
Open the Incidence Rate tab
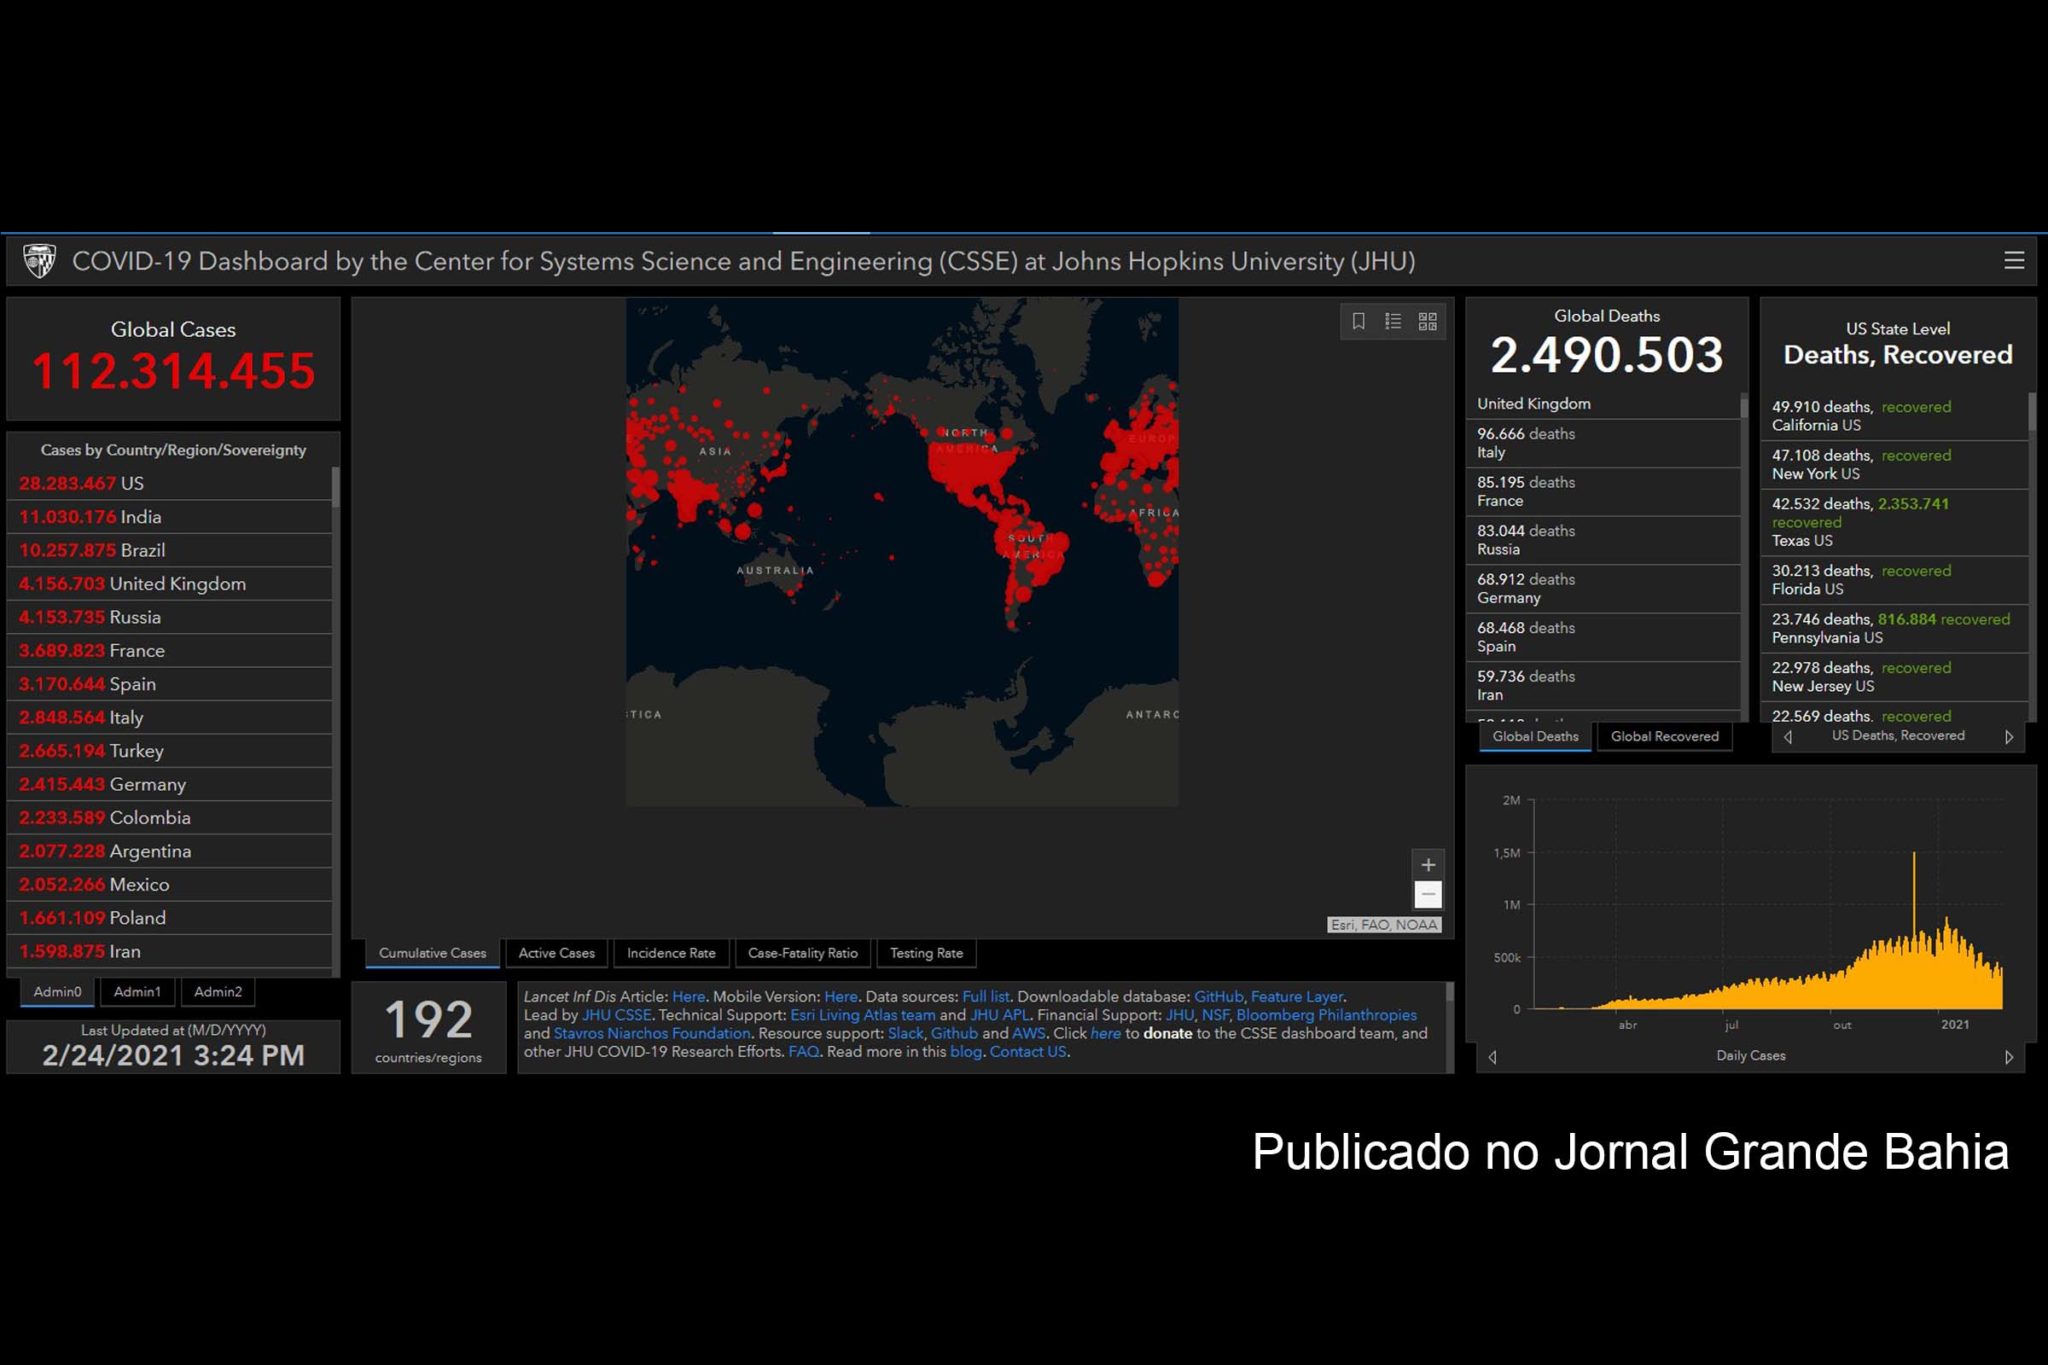click(x=671, y=953)
